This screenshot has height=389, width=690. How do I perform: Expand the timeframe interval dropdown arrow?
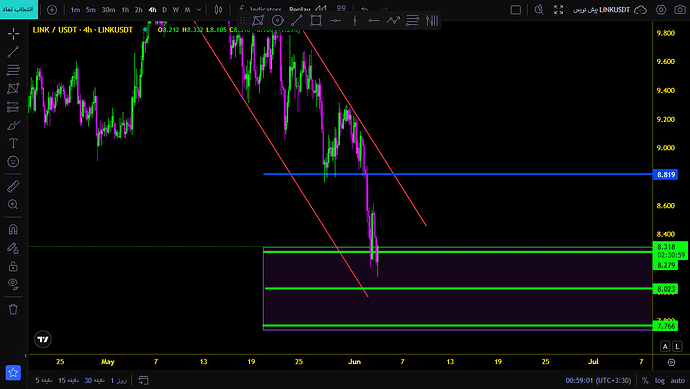click(199, 10)
